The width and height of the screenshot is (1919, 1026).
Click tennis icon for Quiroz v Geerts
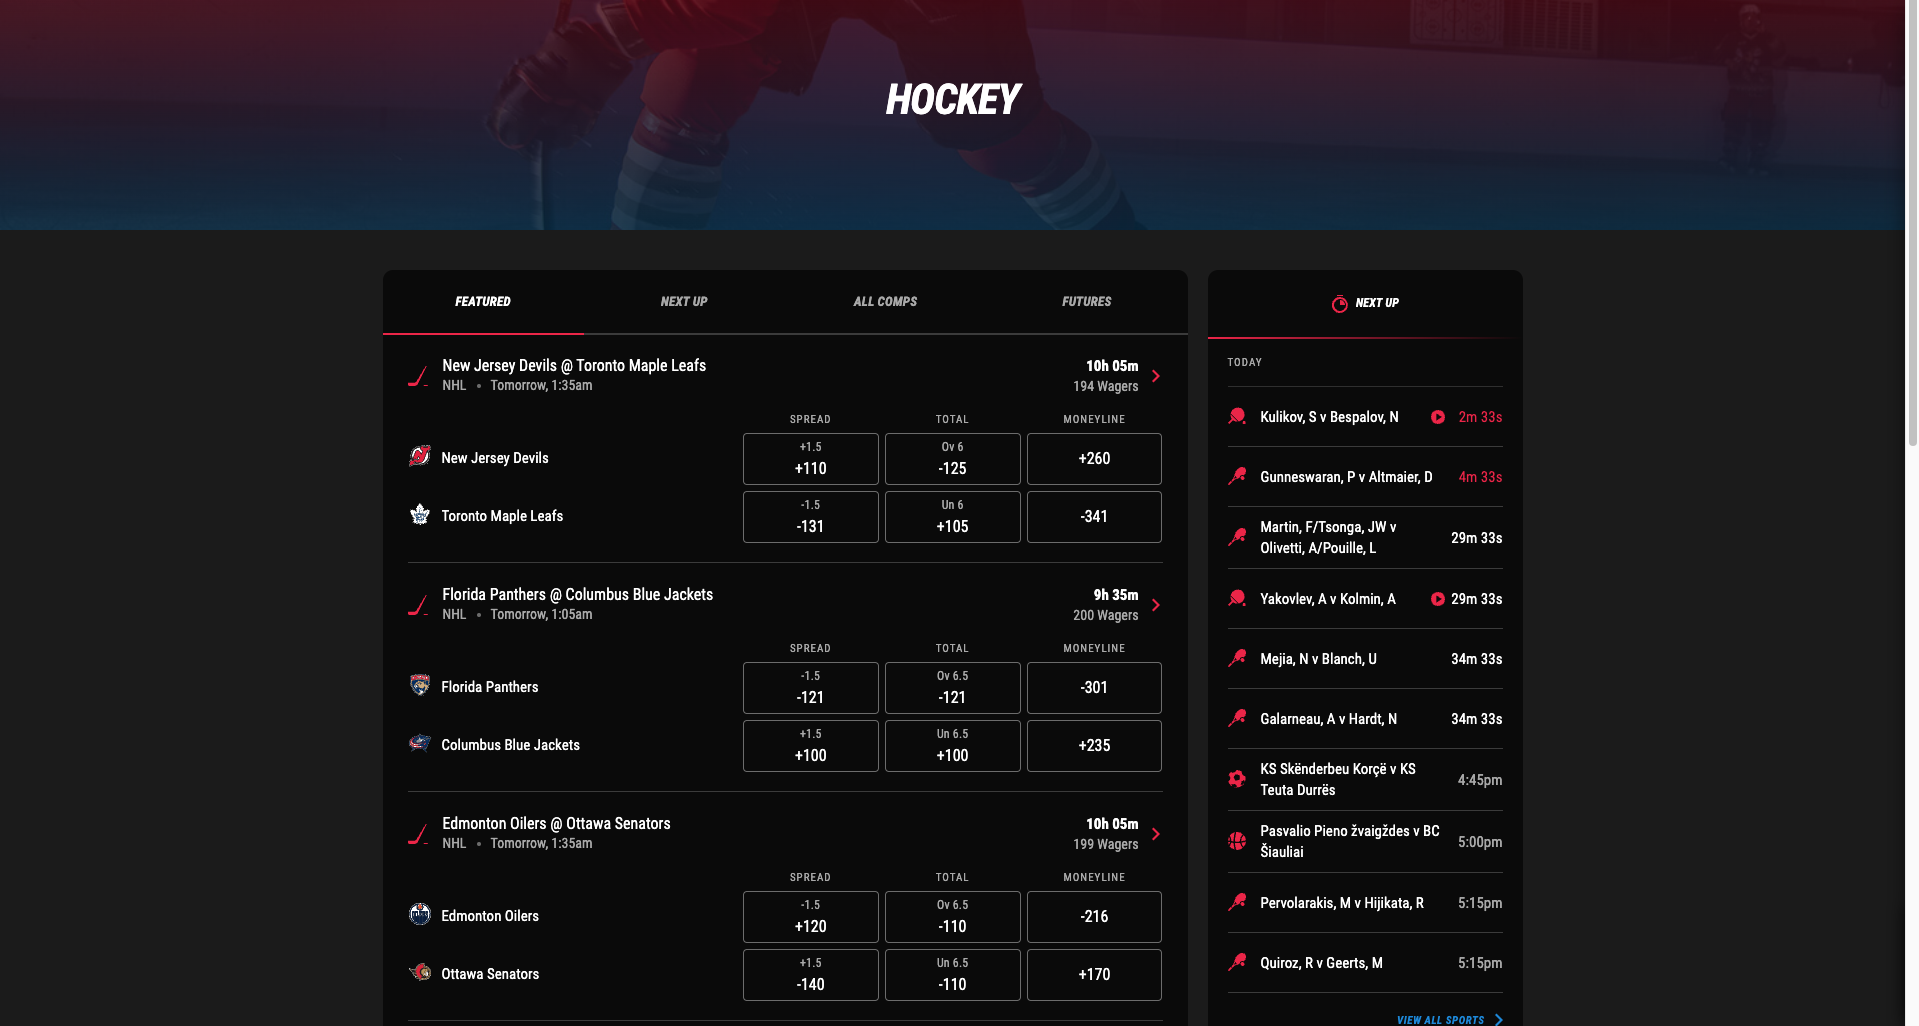click(1237, 962)
